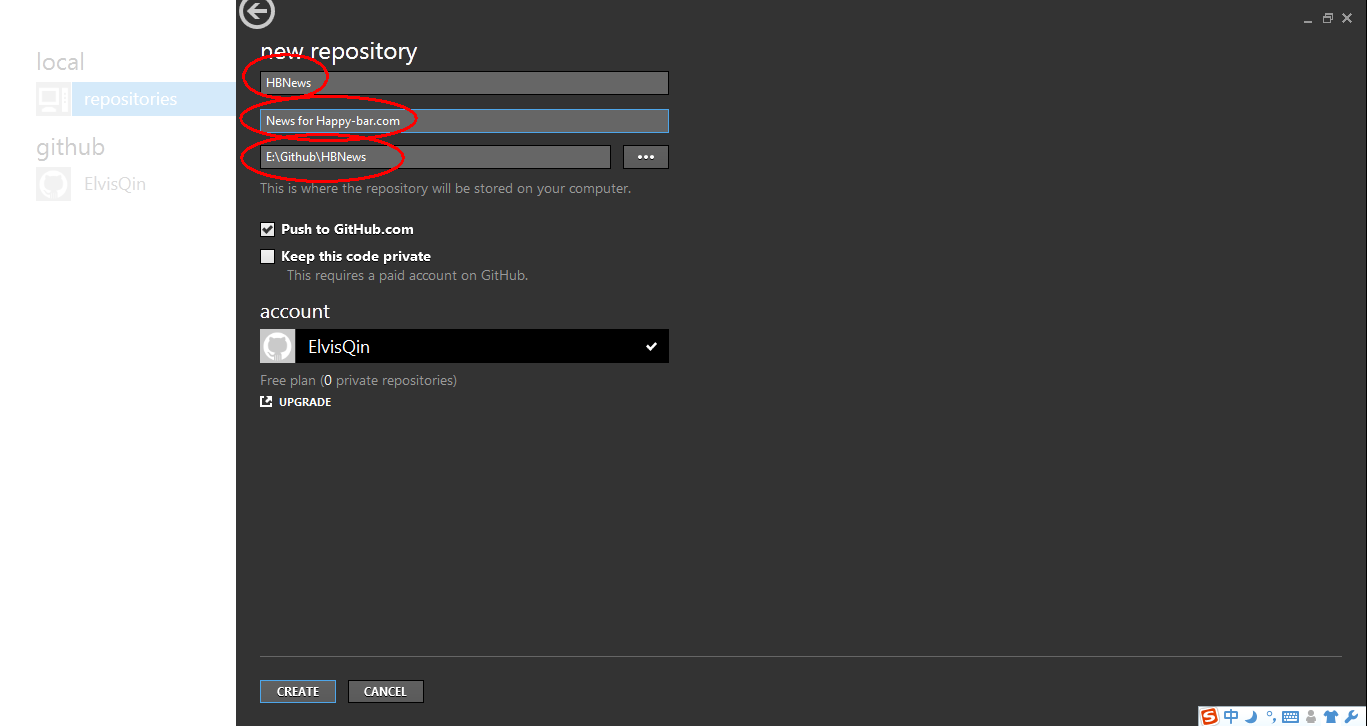Toggle the punctuation mode icon in the IME bar
1367x726 pixels.
click(x=1271, y=716)
